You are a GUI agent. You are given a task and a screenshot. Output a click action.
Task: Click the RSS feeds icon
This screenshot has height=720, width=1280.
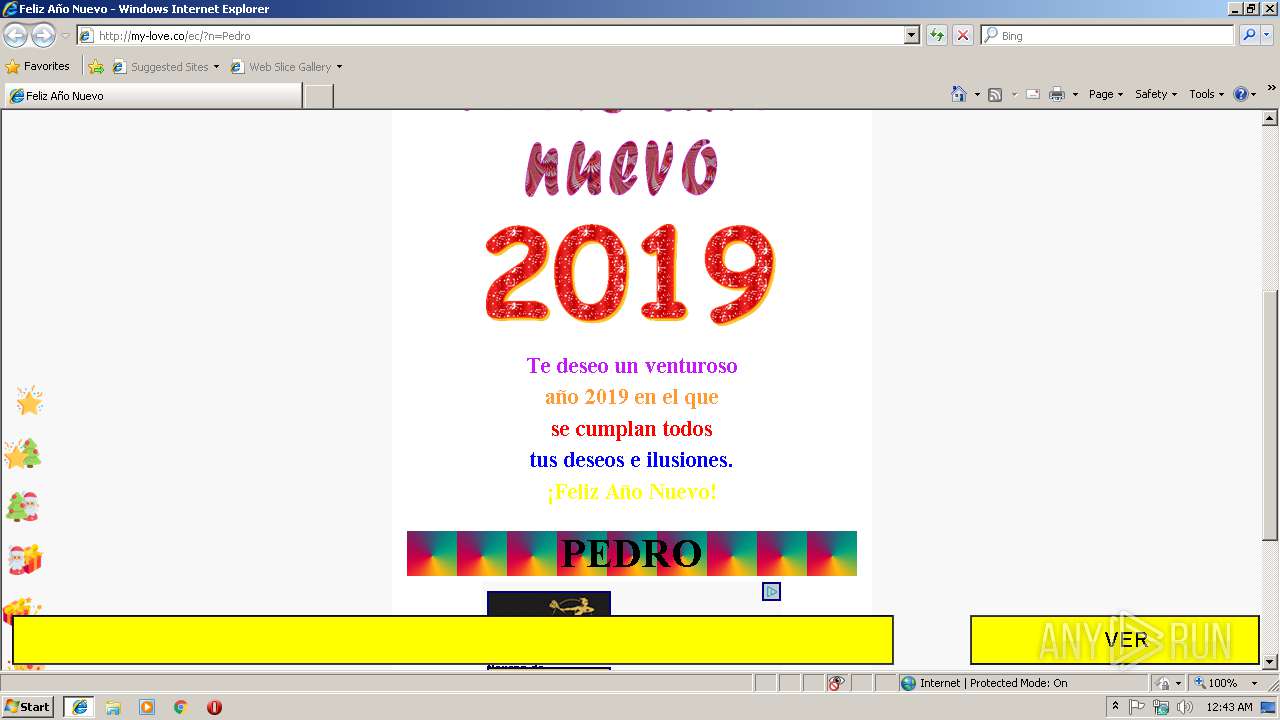[x=995, y=94]
